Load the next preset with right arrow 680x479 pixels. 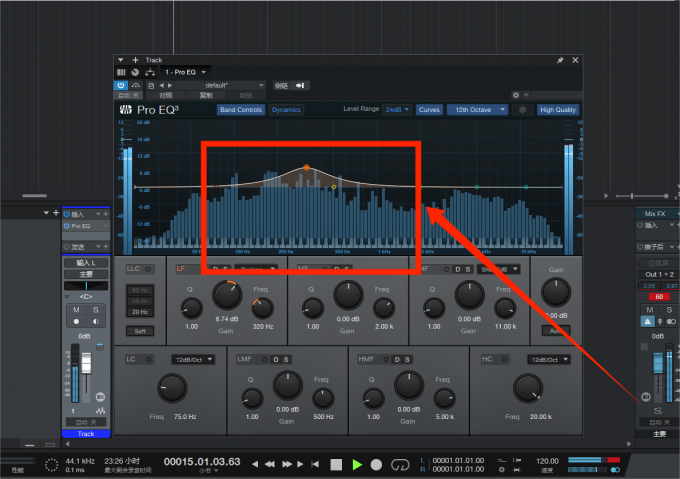click(170, 85)
